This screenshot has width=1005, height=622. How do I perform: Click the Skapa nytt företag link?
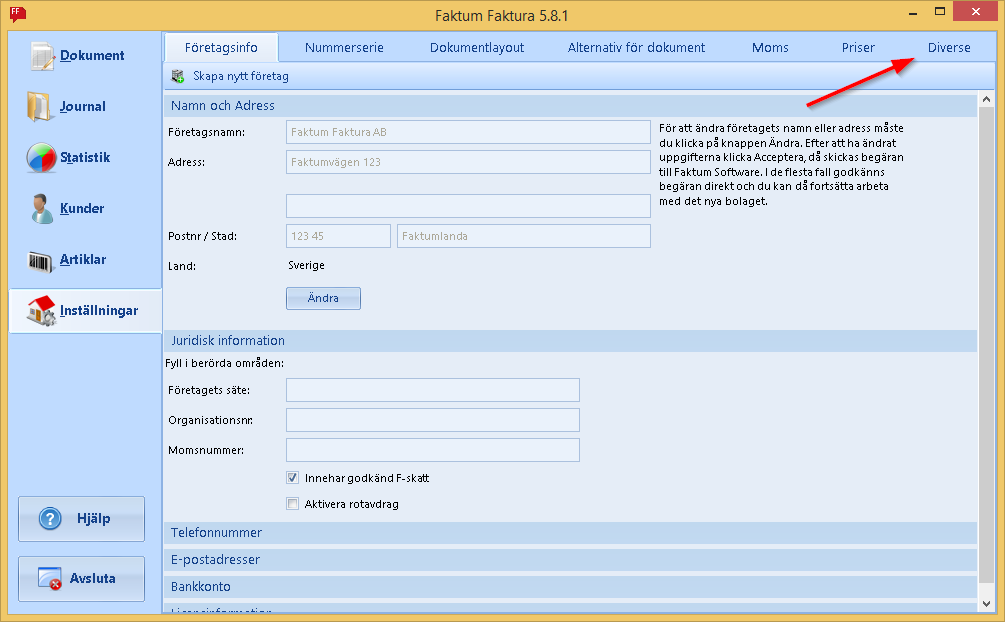click(241, 76)
